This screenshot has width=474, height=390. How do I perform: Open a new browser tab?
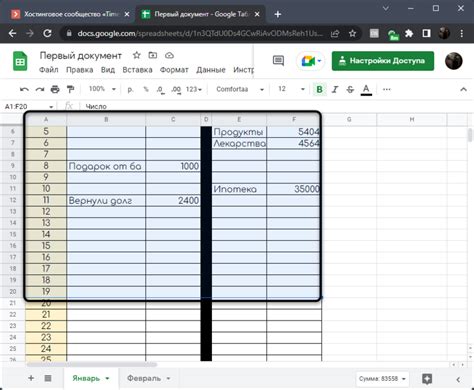278,14
